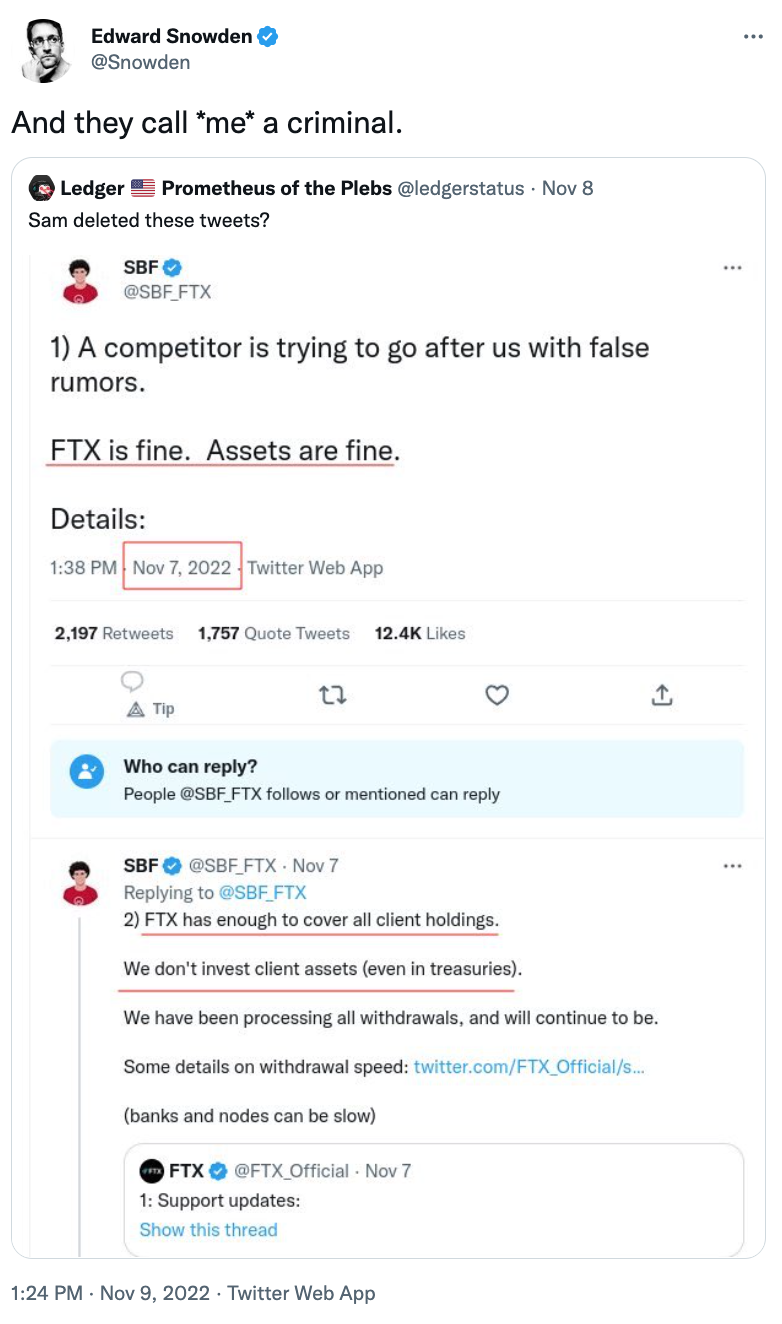Click SBF's avatar in the main quoted tweet
Screen dimensions: 782x1324
point(80,279)
